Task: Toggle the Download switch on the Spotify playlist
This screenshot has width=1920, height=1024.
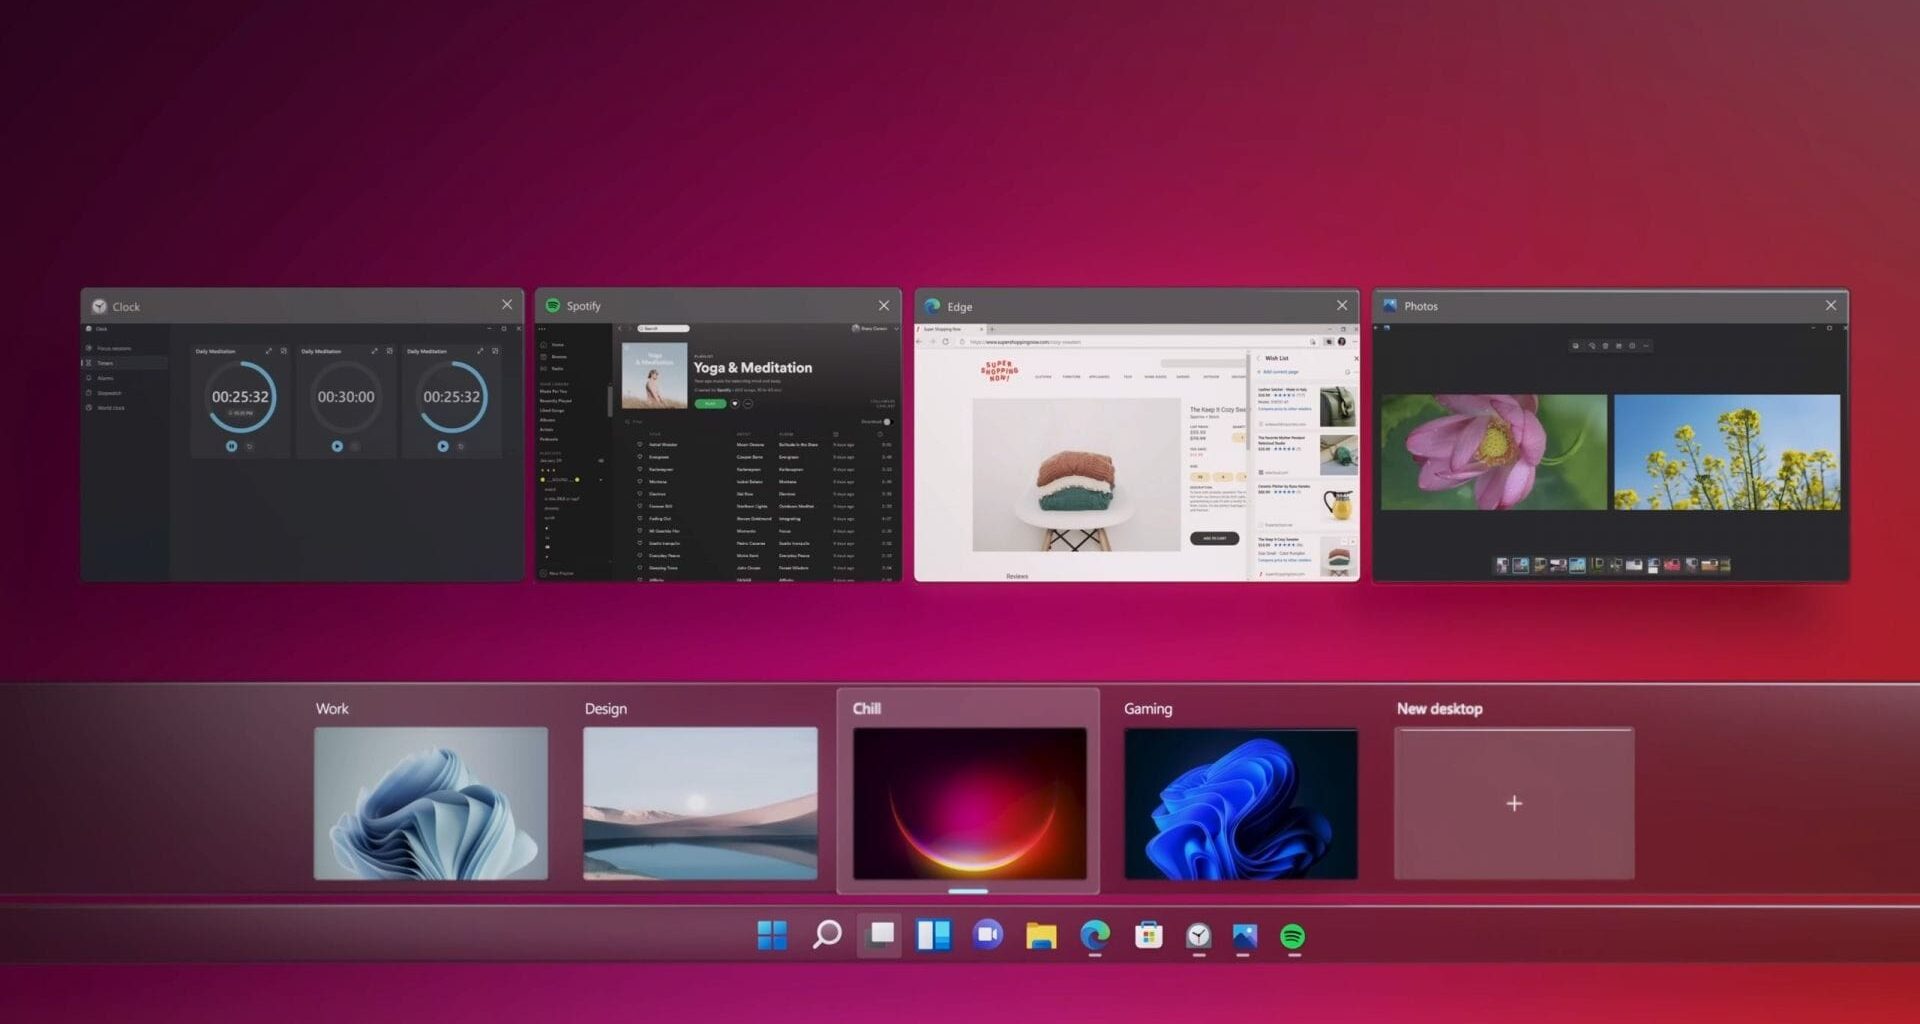Action: [x=888, y=422]
